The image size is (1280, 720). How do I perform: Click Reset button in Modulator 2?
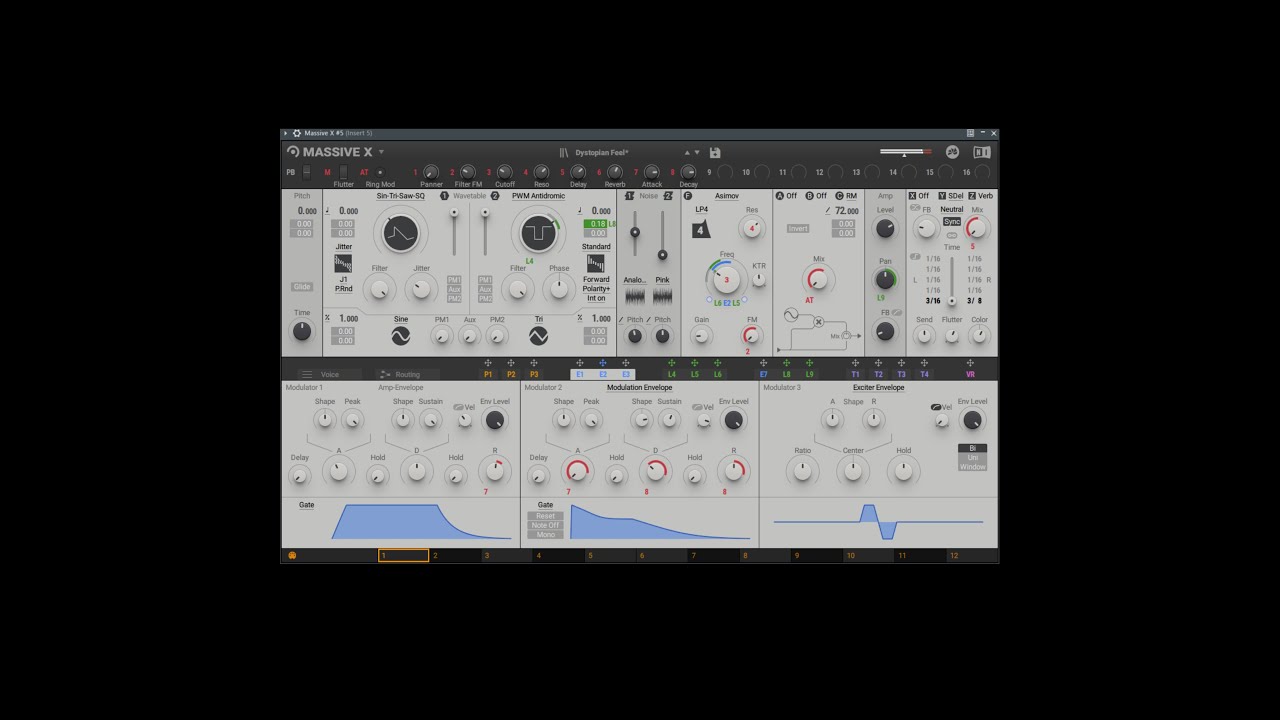pyautogui.click(x=546, y=516)
